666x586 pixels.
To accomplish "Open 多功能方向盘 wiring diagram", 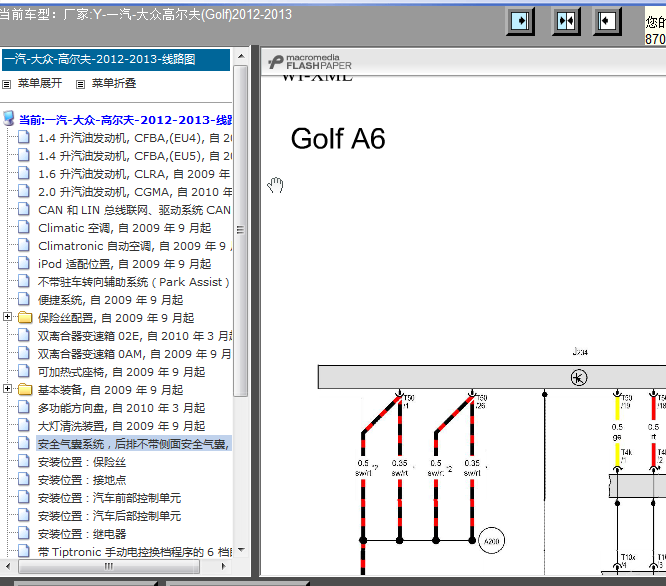I will [x=121, y=408].
